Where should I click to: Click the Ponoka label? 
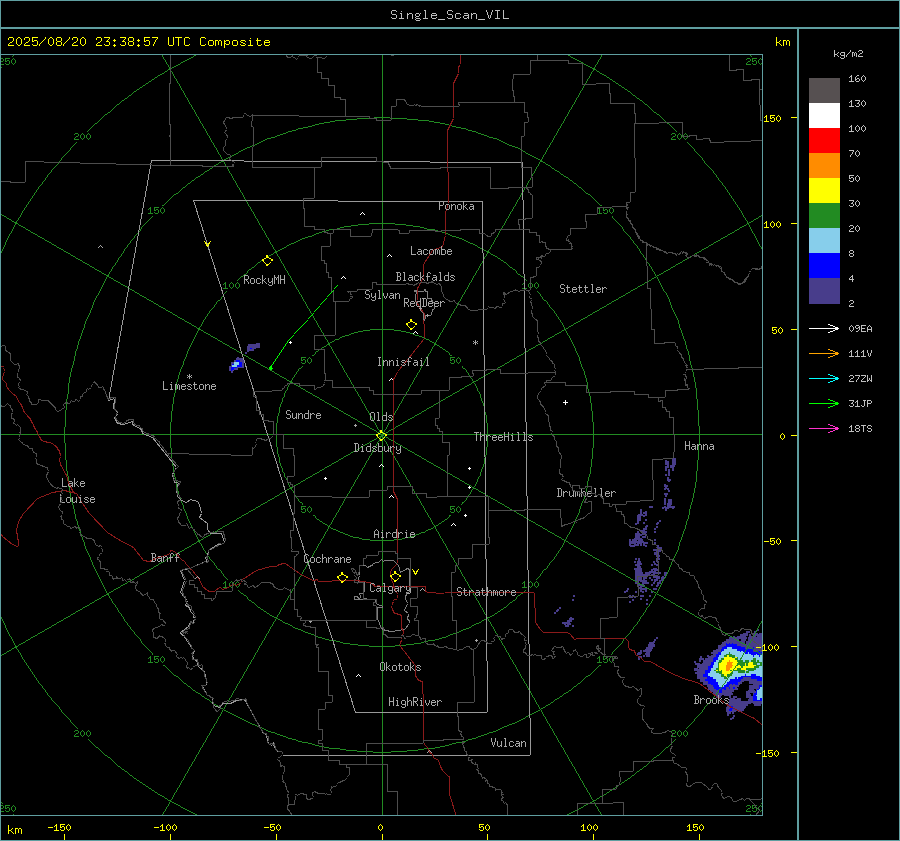point(456,206)
